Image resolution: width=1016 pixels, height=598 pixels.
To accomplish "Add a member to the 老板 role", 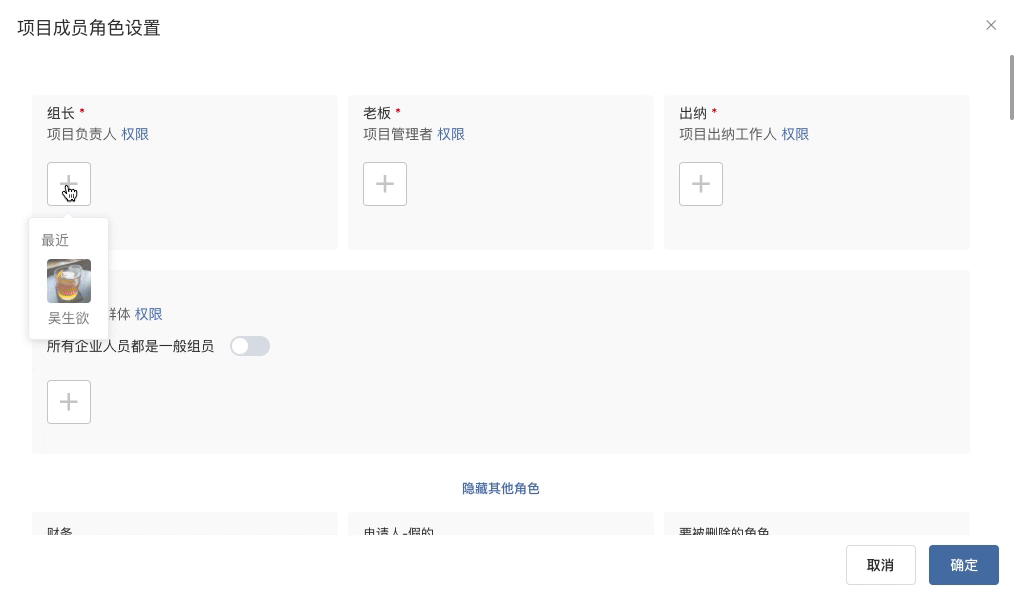I will pos(384,184).
